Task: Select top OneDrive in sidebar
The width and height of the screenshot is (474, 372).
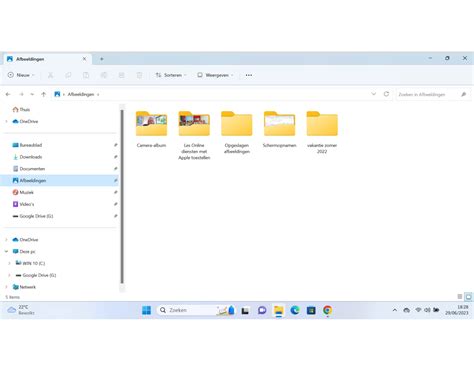Action: point(25,121)
